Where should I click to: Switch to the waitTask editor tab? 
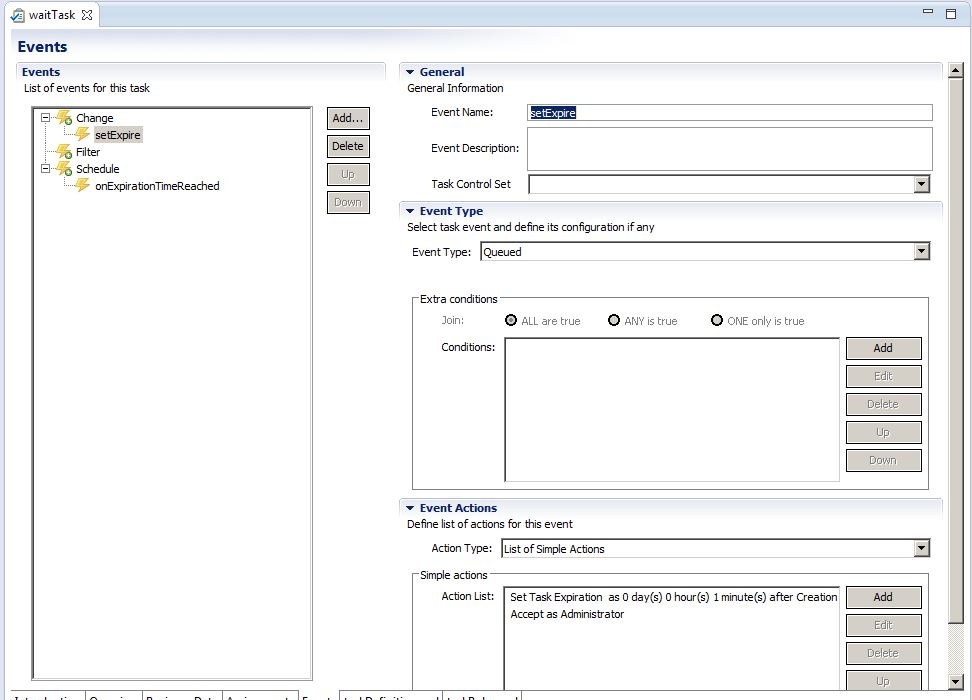tap(51, 15)
